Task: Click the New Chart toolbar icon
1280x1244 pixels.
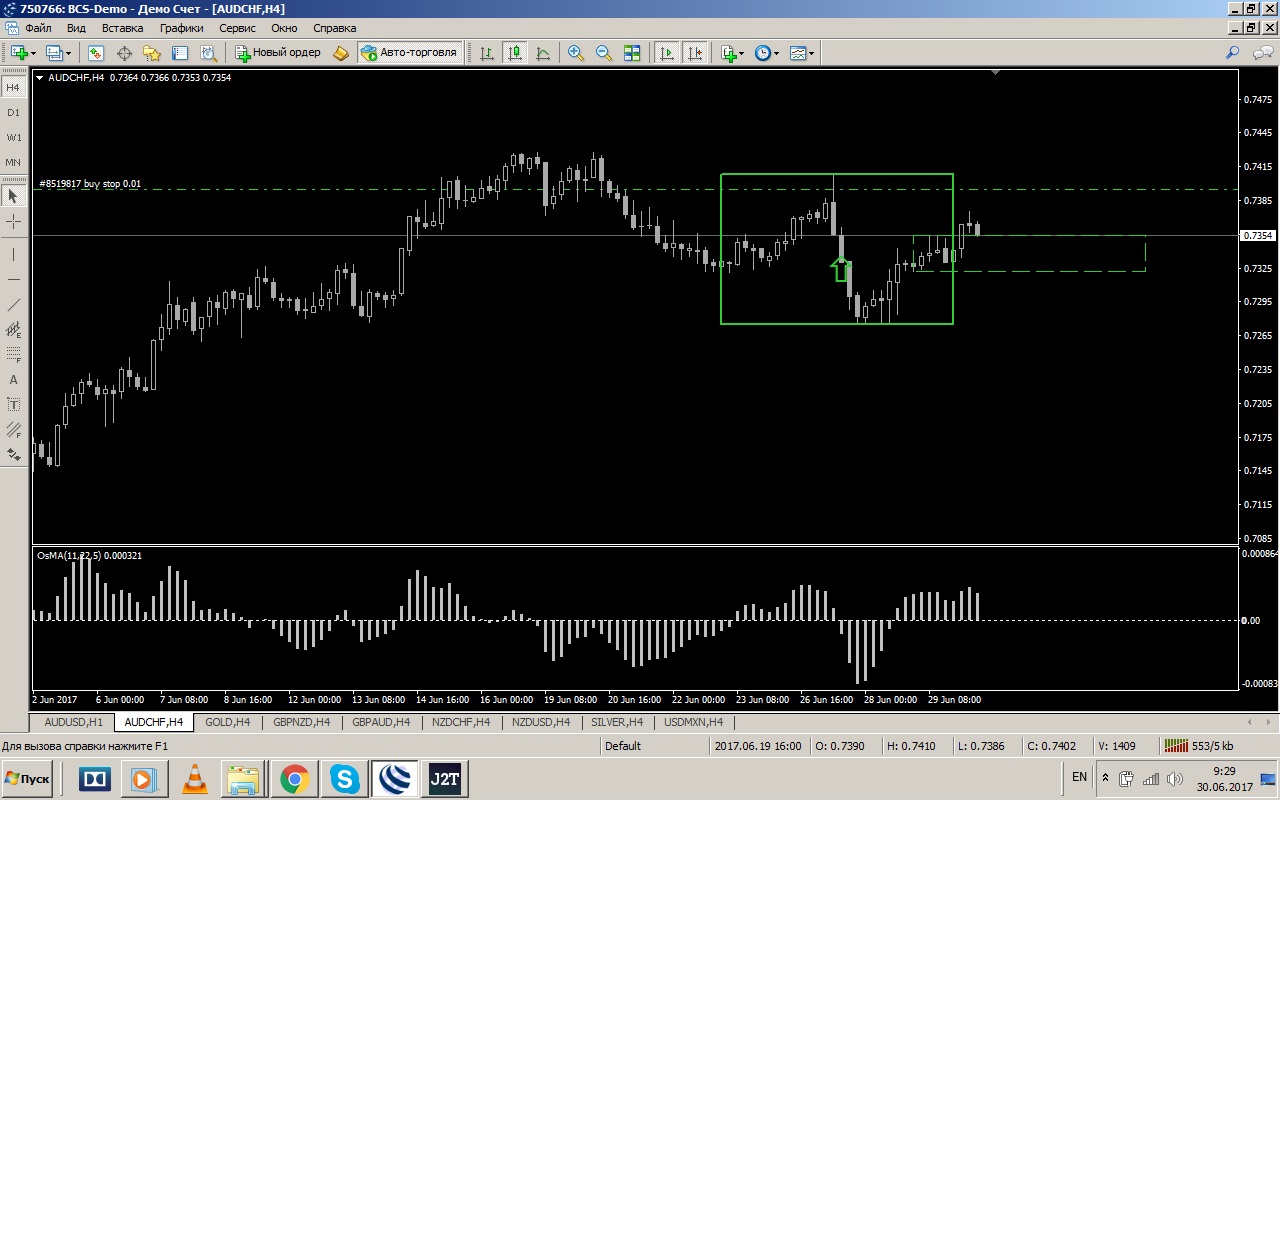Action: point(19,53)
